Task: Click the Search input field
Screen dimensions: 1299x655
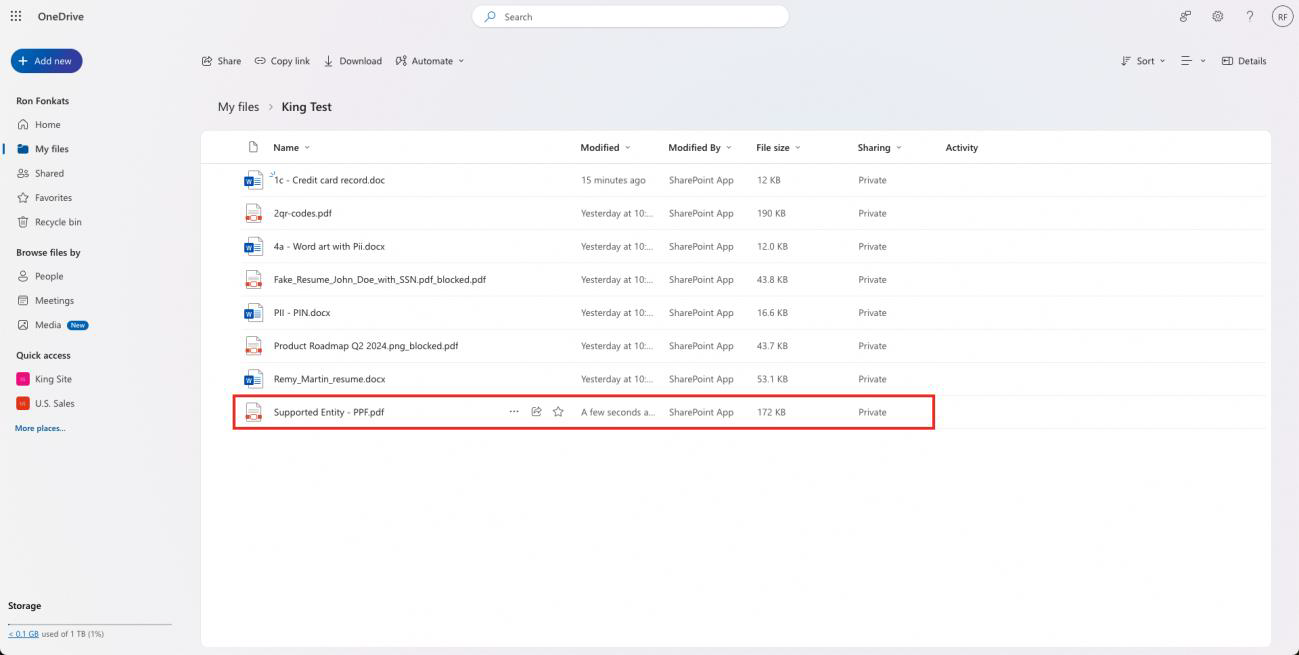Action: pos(630,17)
